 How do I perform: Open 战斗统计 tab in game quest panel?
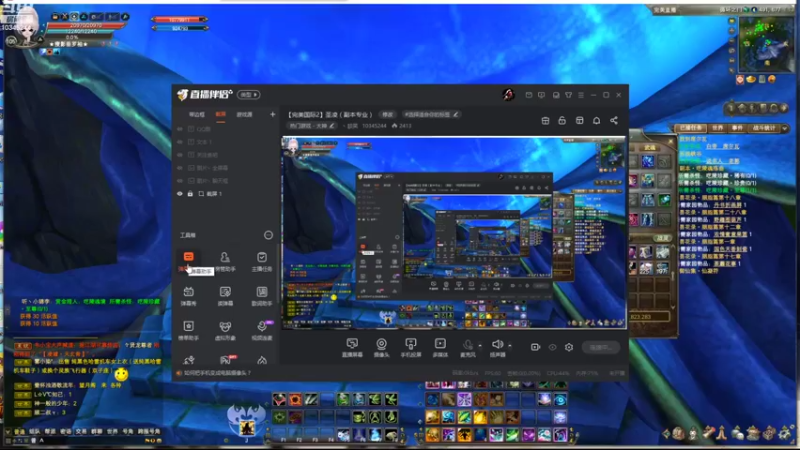[764, 128]
